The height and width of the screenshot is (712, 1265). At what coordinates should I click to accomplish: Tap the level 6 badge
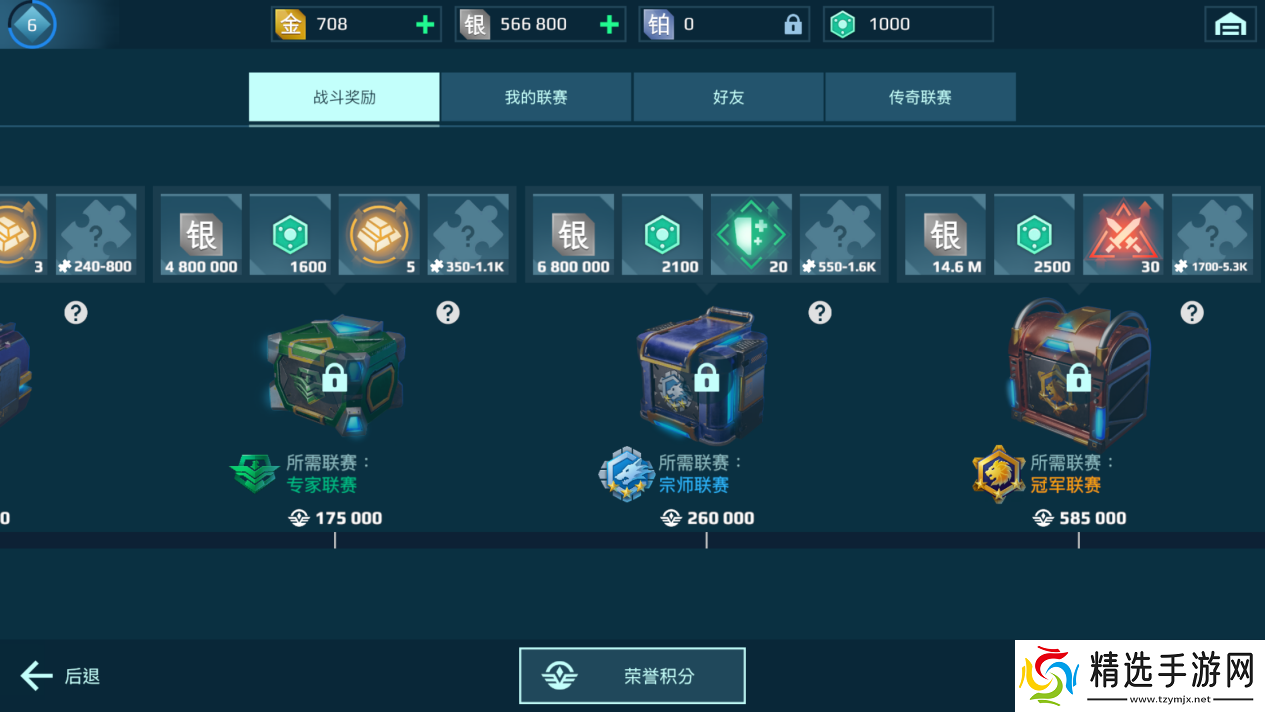click(x=31, y=25)
